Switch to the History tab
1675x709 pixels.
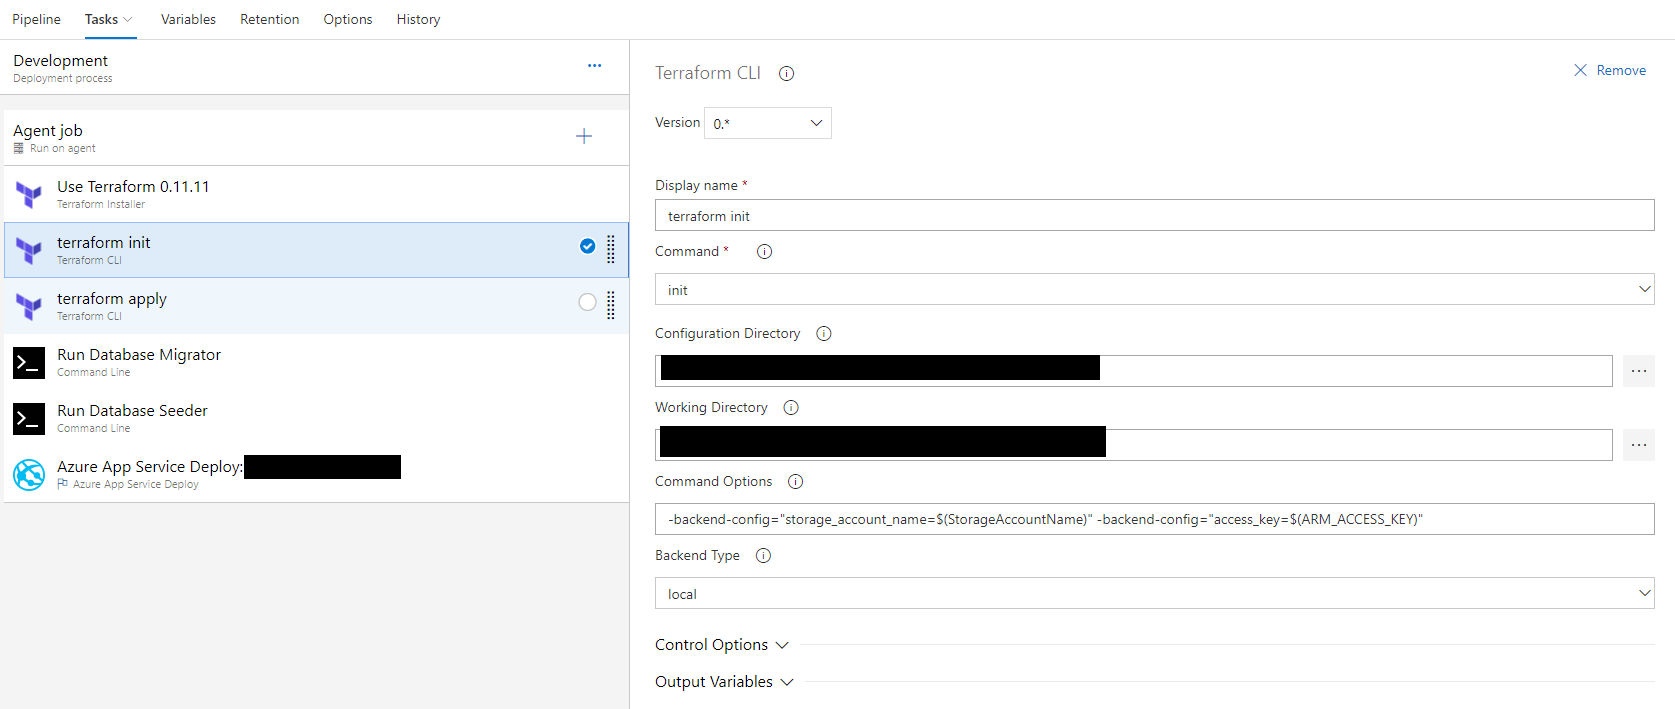(x=418, y=20)
